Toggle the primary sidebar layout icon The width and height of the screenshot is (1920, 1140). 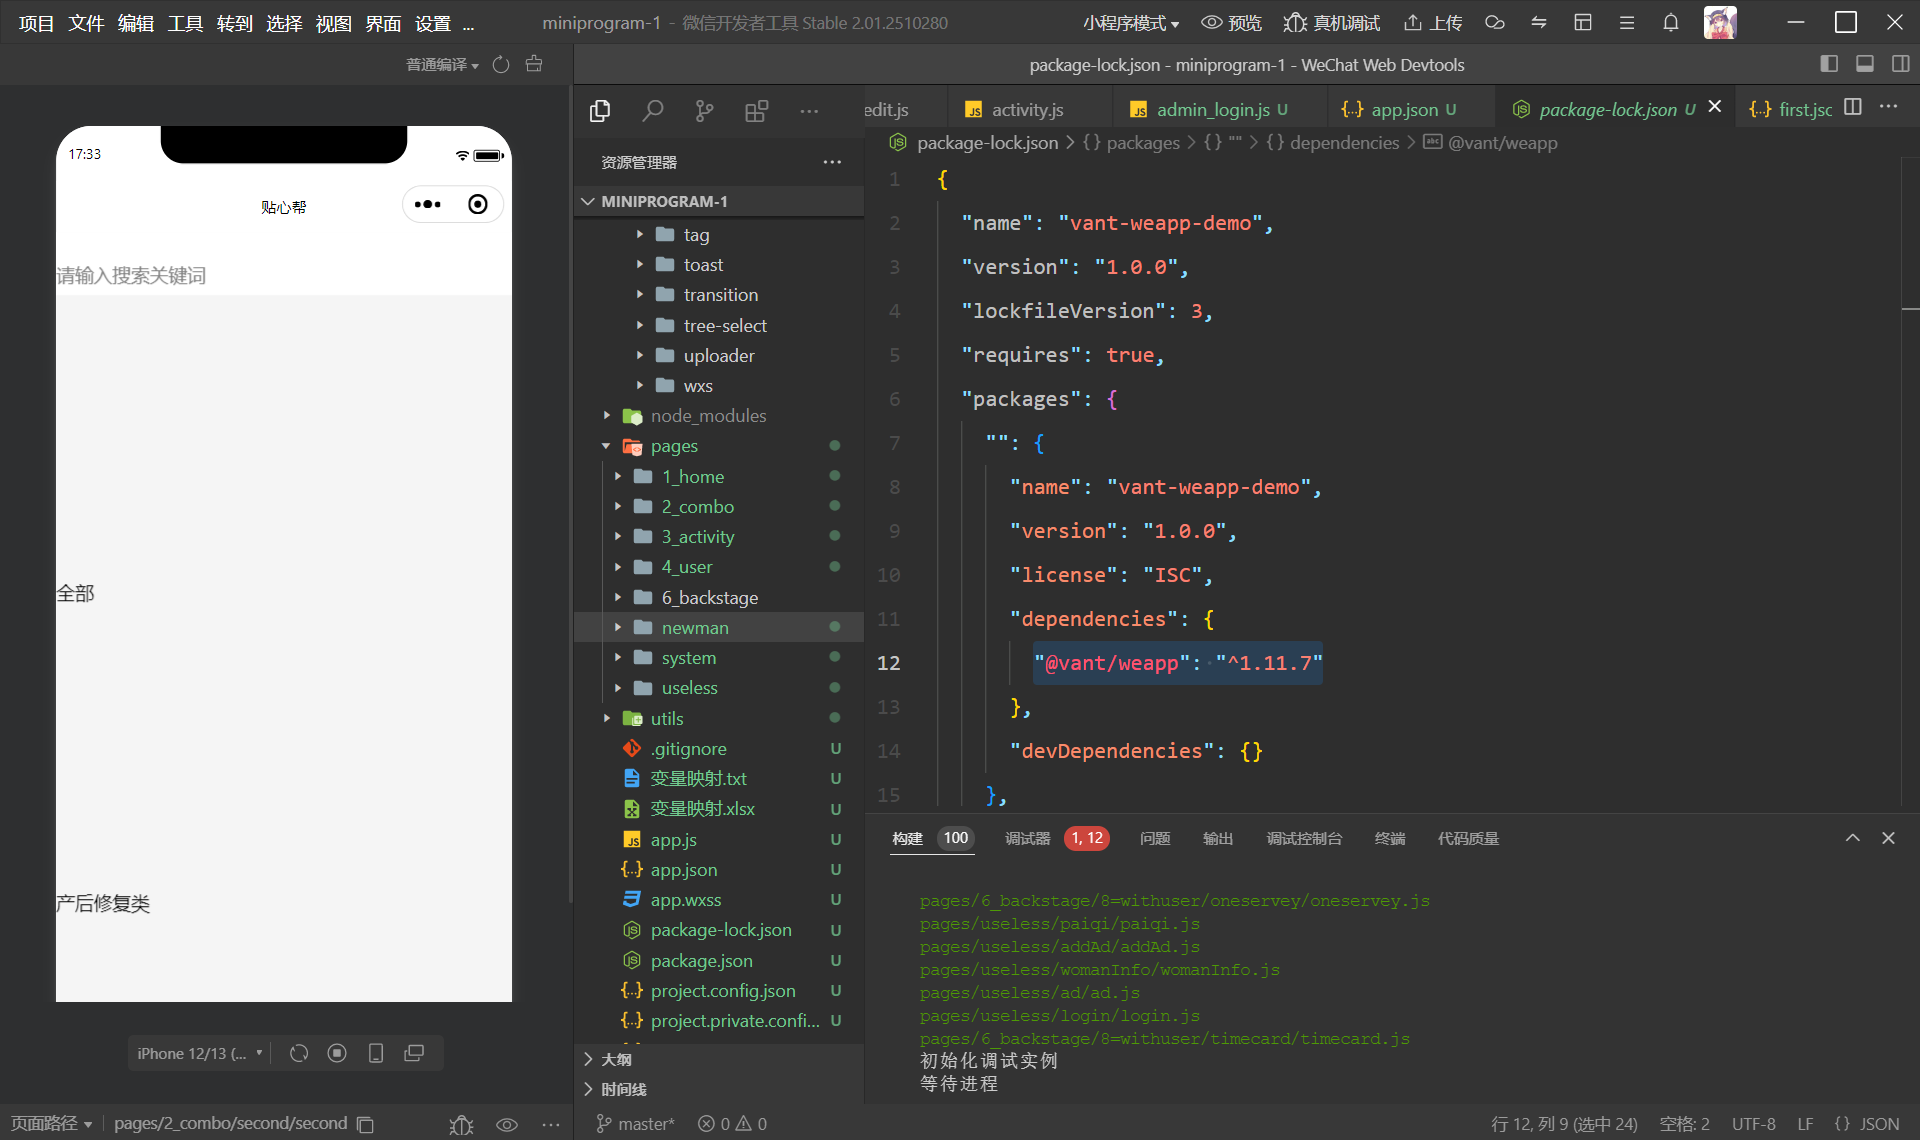(1829, 64)
